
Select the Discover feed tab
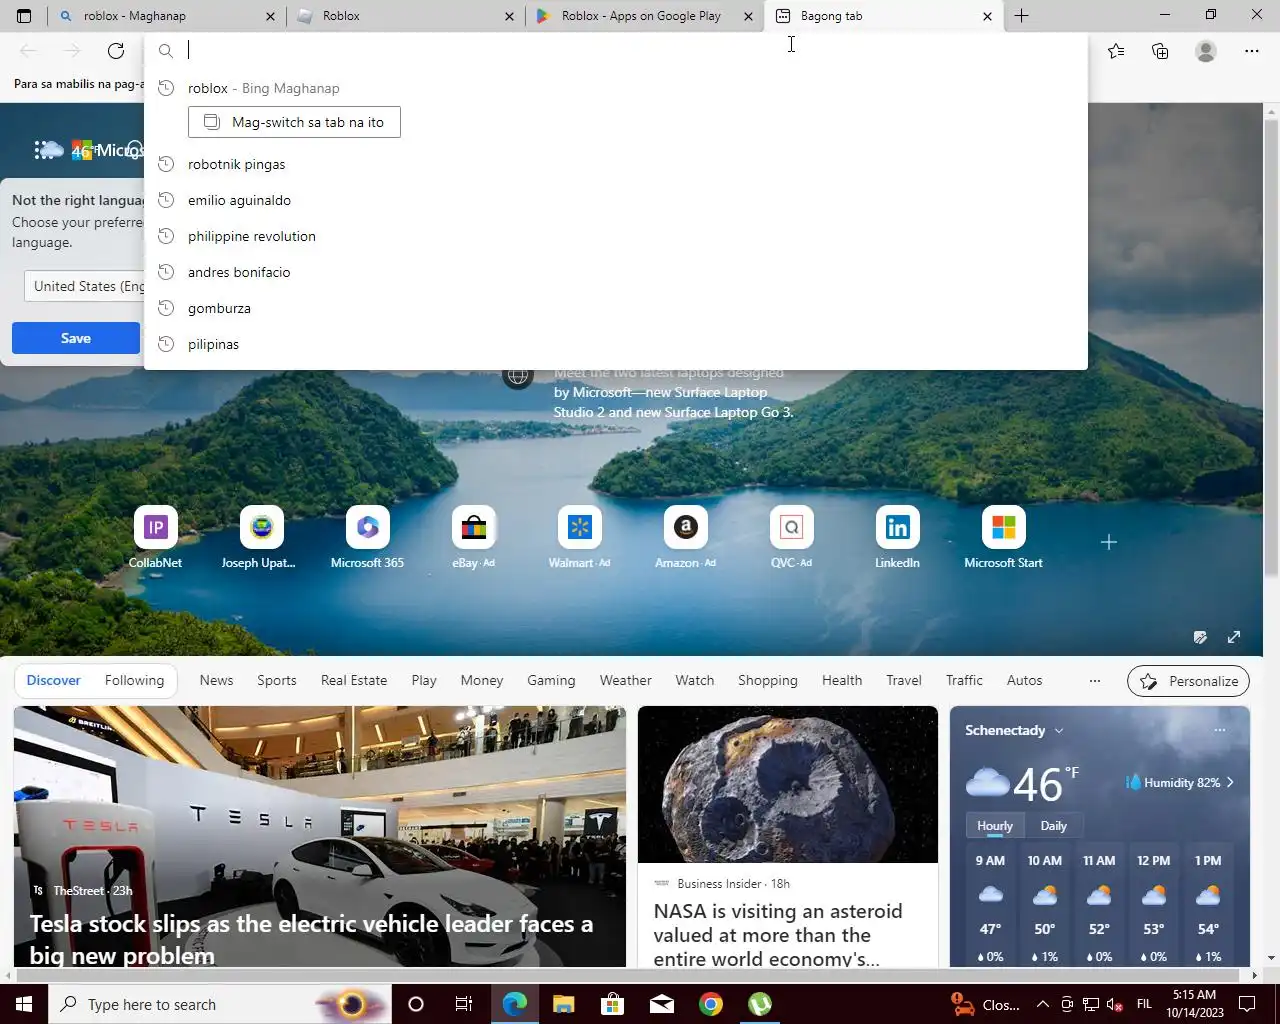click(53, 680)
